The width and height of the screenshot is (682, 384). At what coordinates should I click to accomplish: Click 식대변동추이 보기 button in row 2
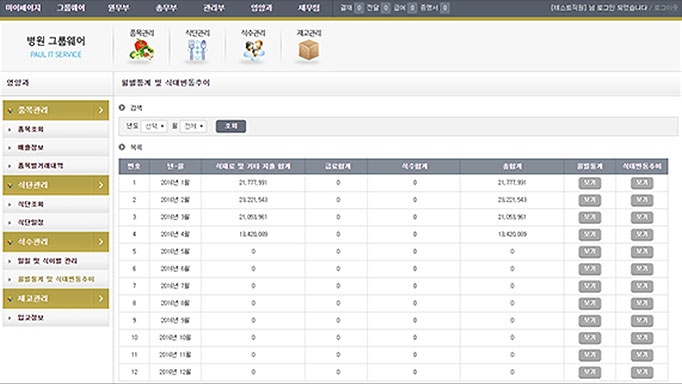[x=642, y=200]
